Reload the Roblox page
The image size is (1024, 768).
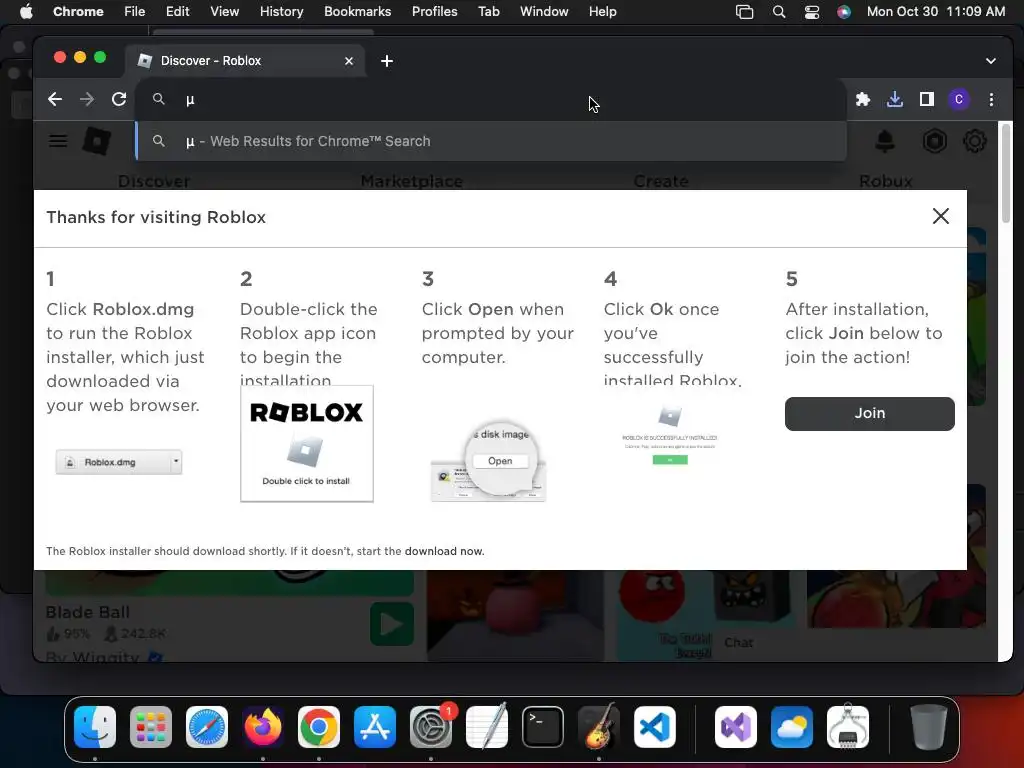click(119, 99)
